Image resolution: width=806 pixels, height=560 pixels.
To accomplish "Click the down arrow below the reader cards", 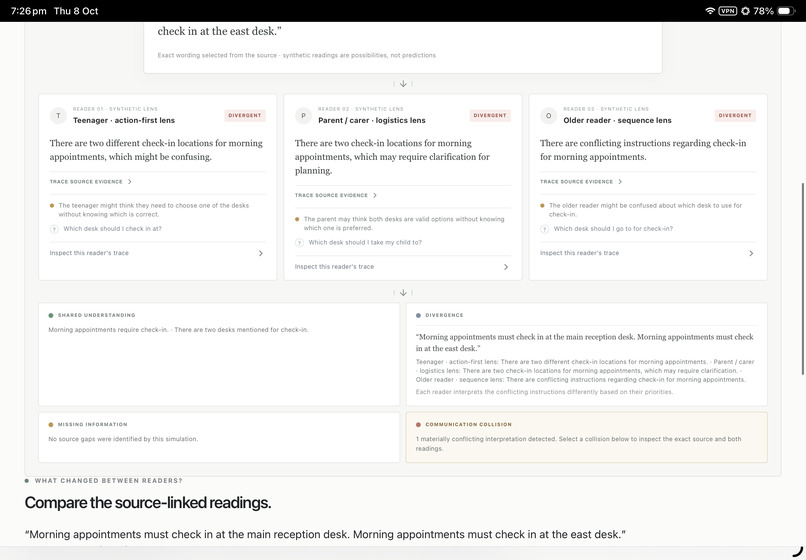I will click(x=403, y=293).
